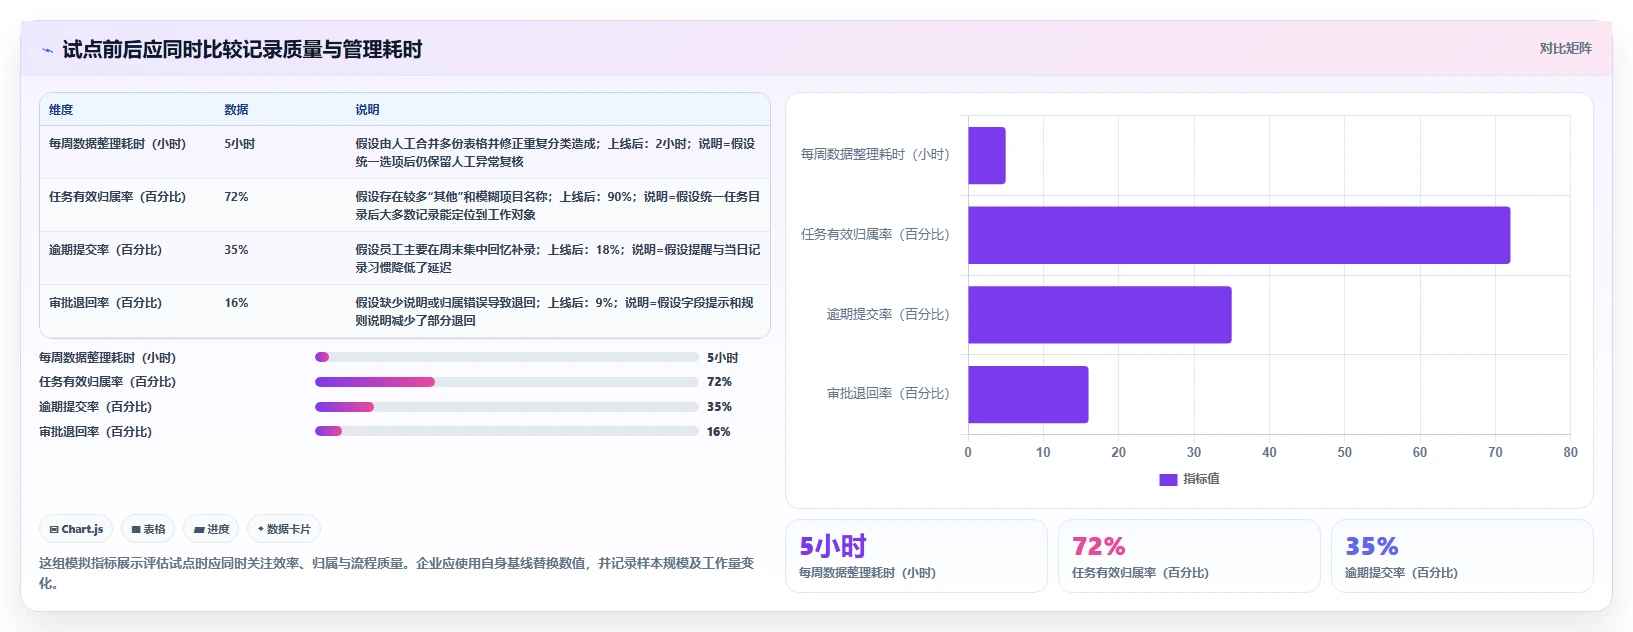Click the description cell mentioning 上线后：90%
The height and width of the screenshot is (632, 1633).
557,205
